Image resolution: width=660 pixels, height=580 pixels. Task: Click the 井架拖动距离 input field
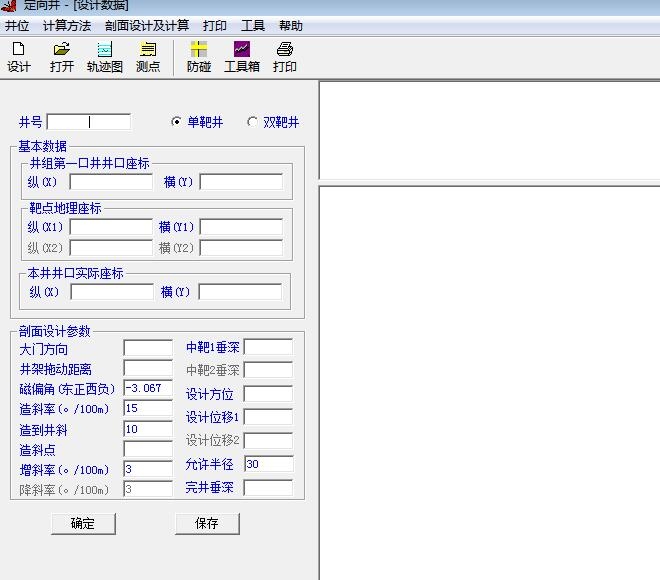tap(148, 368)
